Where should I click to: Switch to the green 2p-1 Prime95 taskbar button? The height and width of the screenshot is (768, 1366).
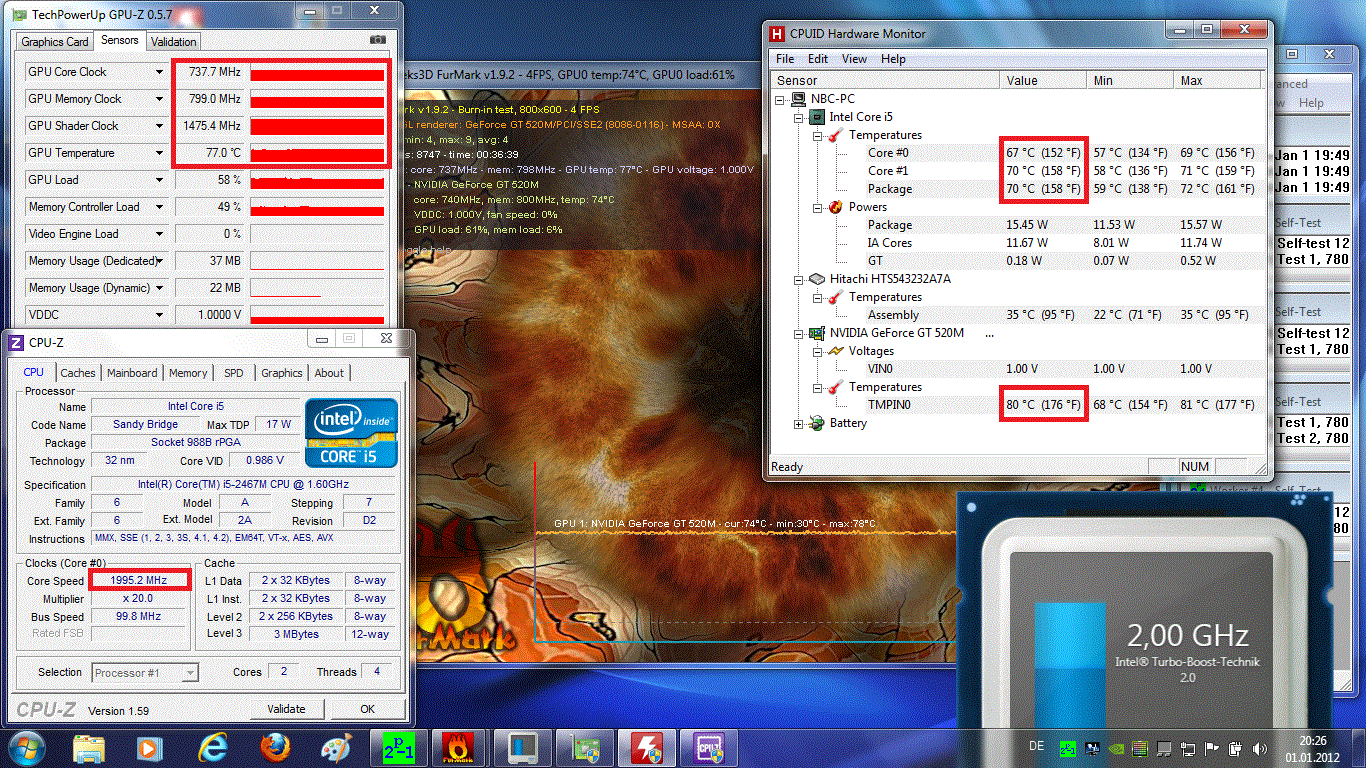401,748
